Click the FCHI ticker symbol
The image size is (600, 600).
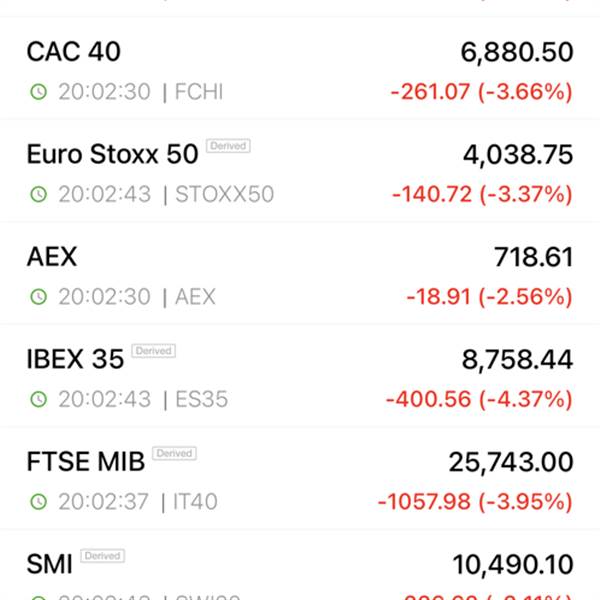tap(199, 93)
